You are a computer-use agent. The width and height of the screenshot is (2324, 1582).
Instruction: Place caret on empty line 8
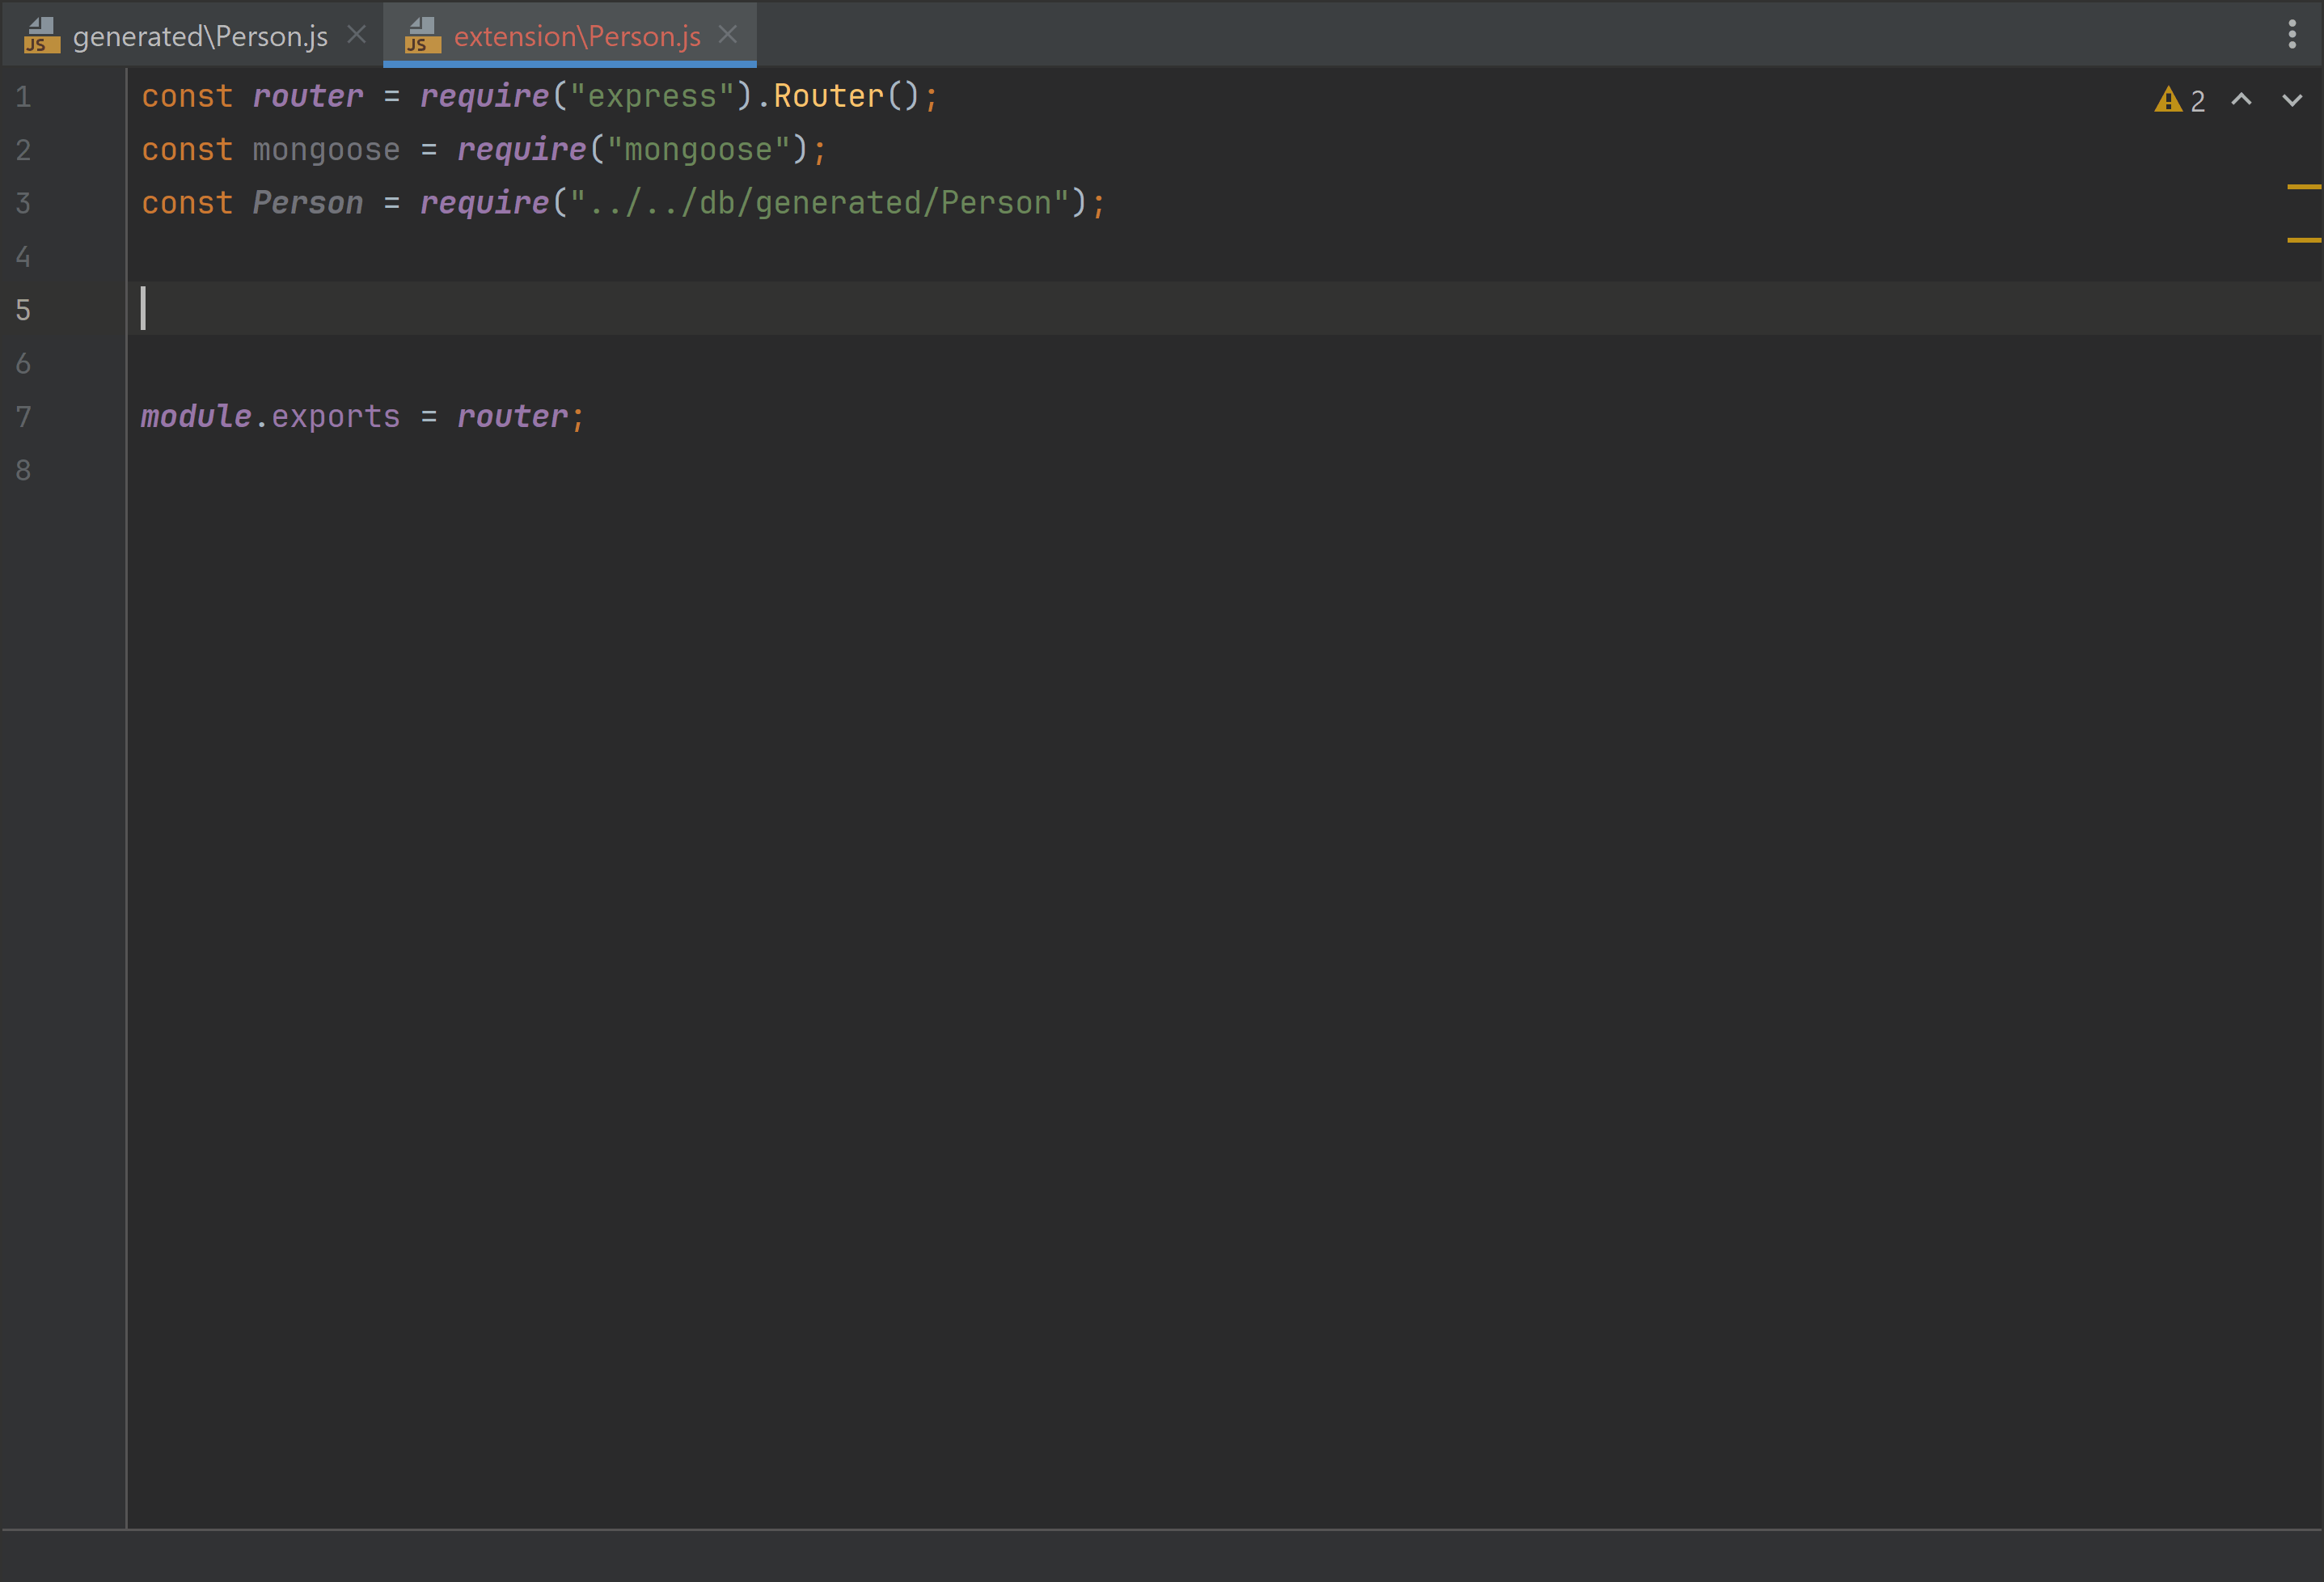click(x=400, y=470)
